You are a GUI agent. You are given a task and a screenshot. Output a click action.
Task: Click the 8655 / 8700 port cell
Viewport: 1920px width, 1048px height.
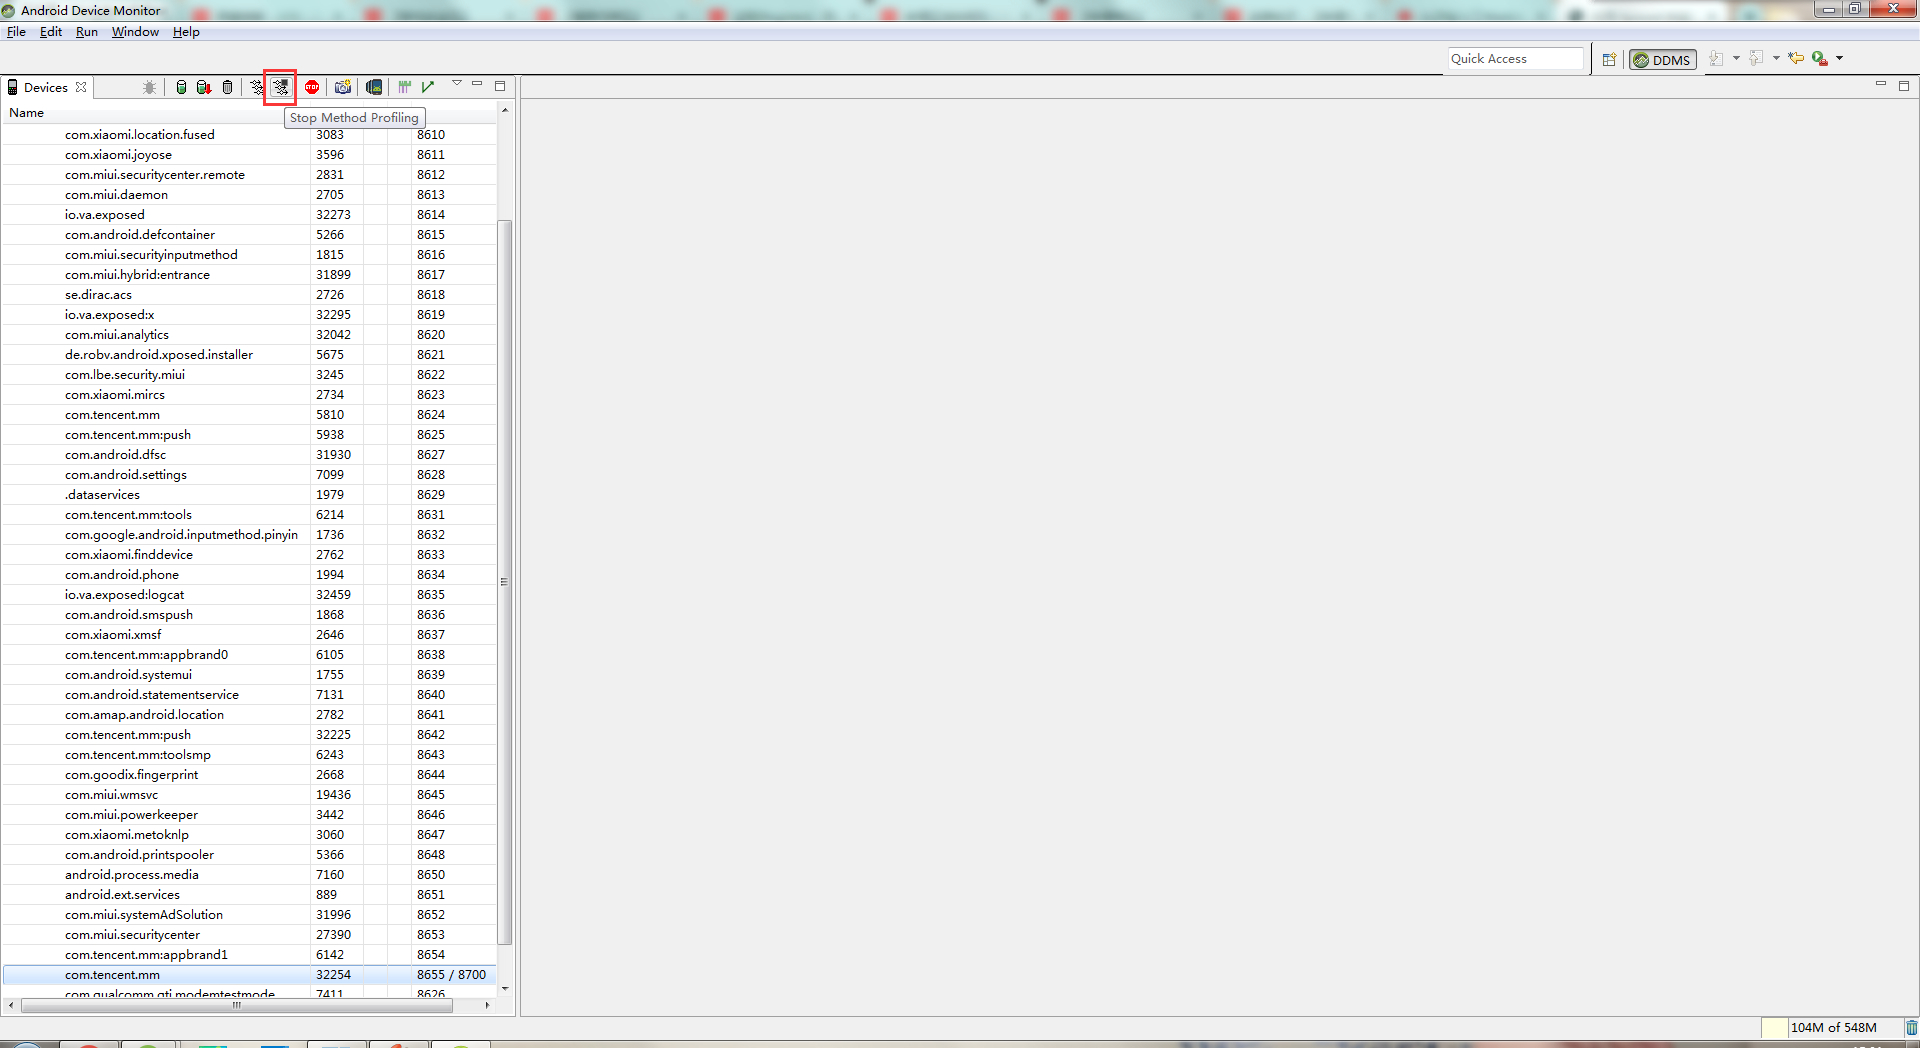[x=452, y=974]
